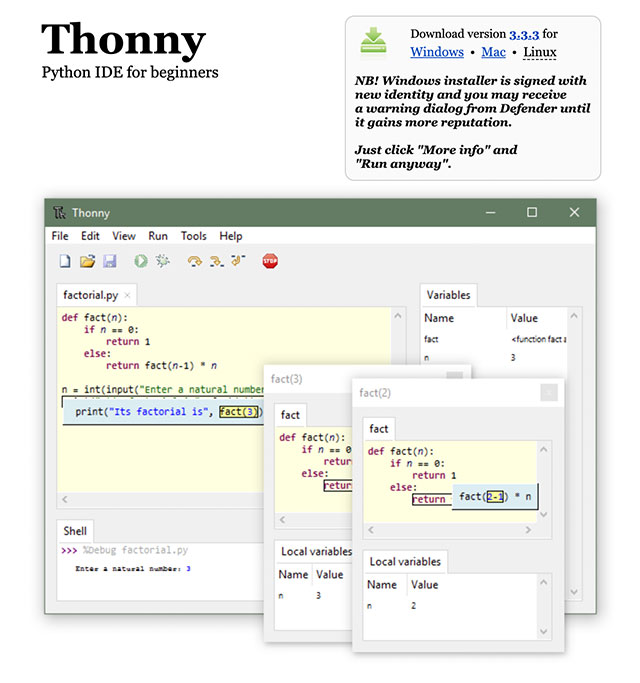Follow the Windows download link
Image resolution: width=640 pixels, height=683 pixels.
pyautogui.click(x=437, y=52)
